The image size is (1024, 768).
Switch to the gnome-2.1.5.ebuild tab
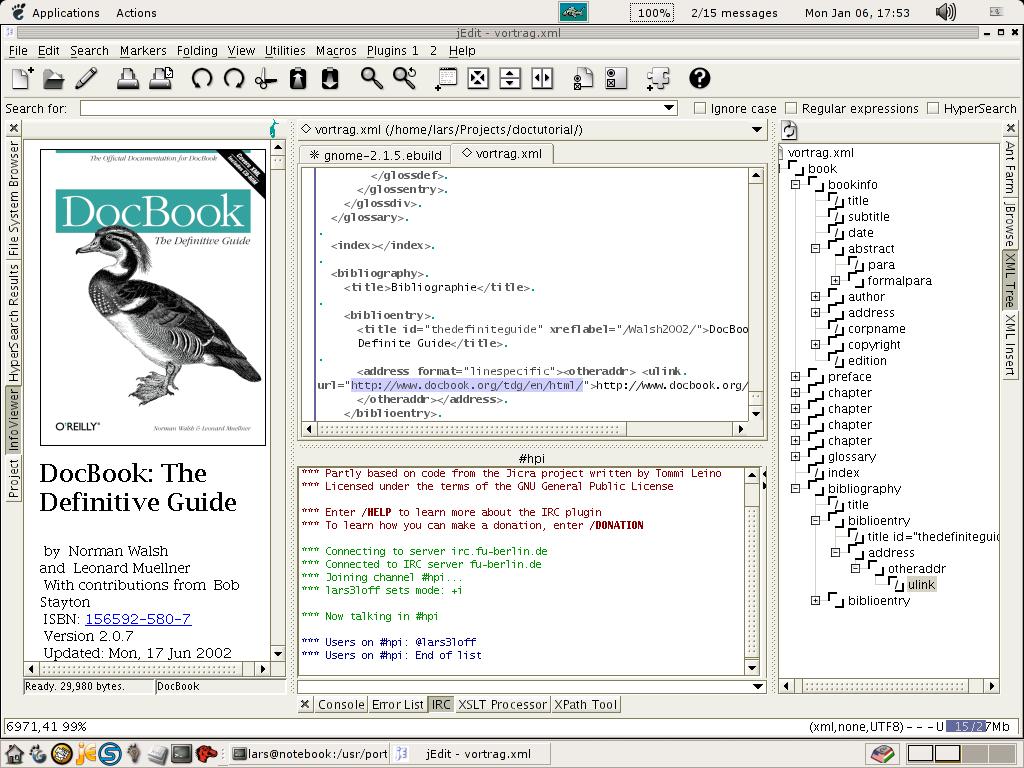coord(375,154)
